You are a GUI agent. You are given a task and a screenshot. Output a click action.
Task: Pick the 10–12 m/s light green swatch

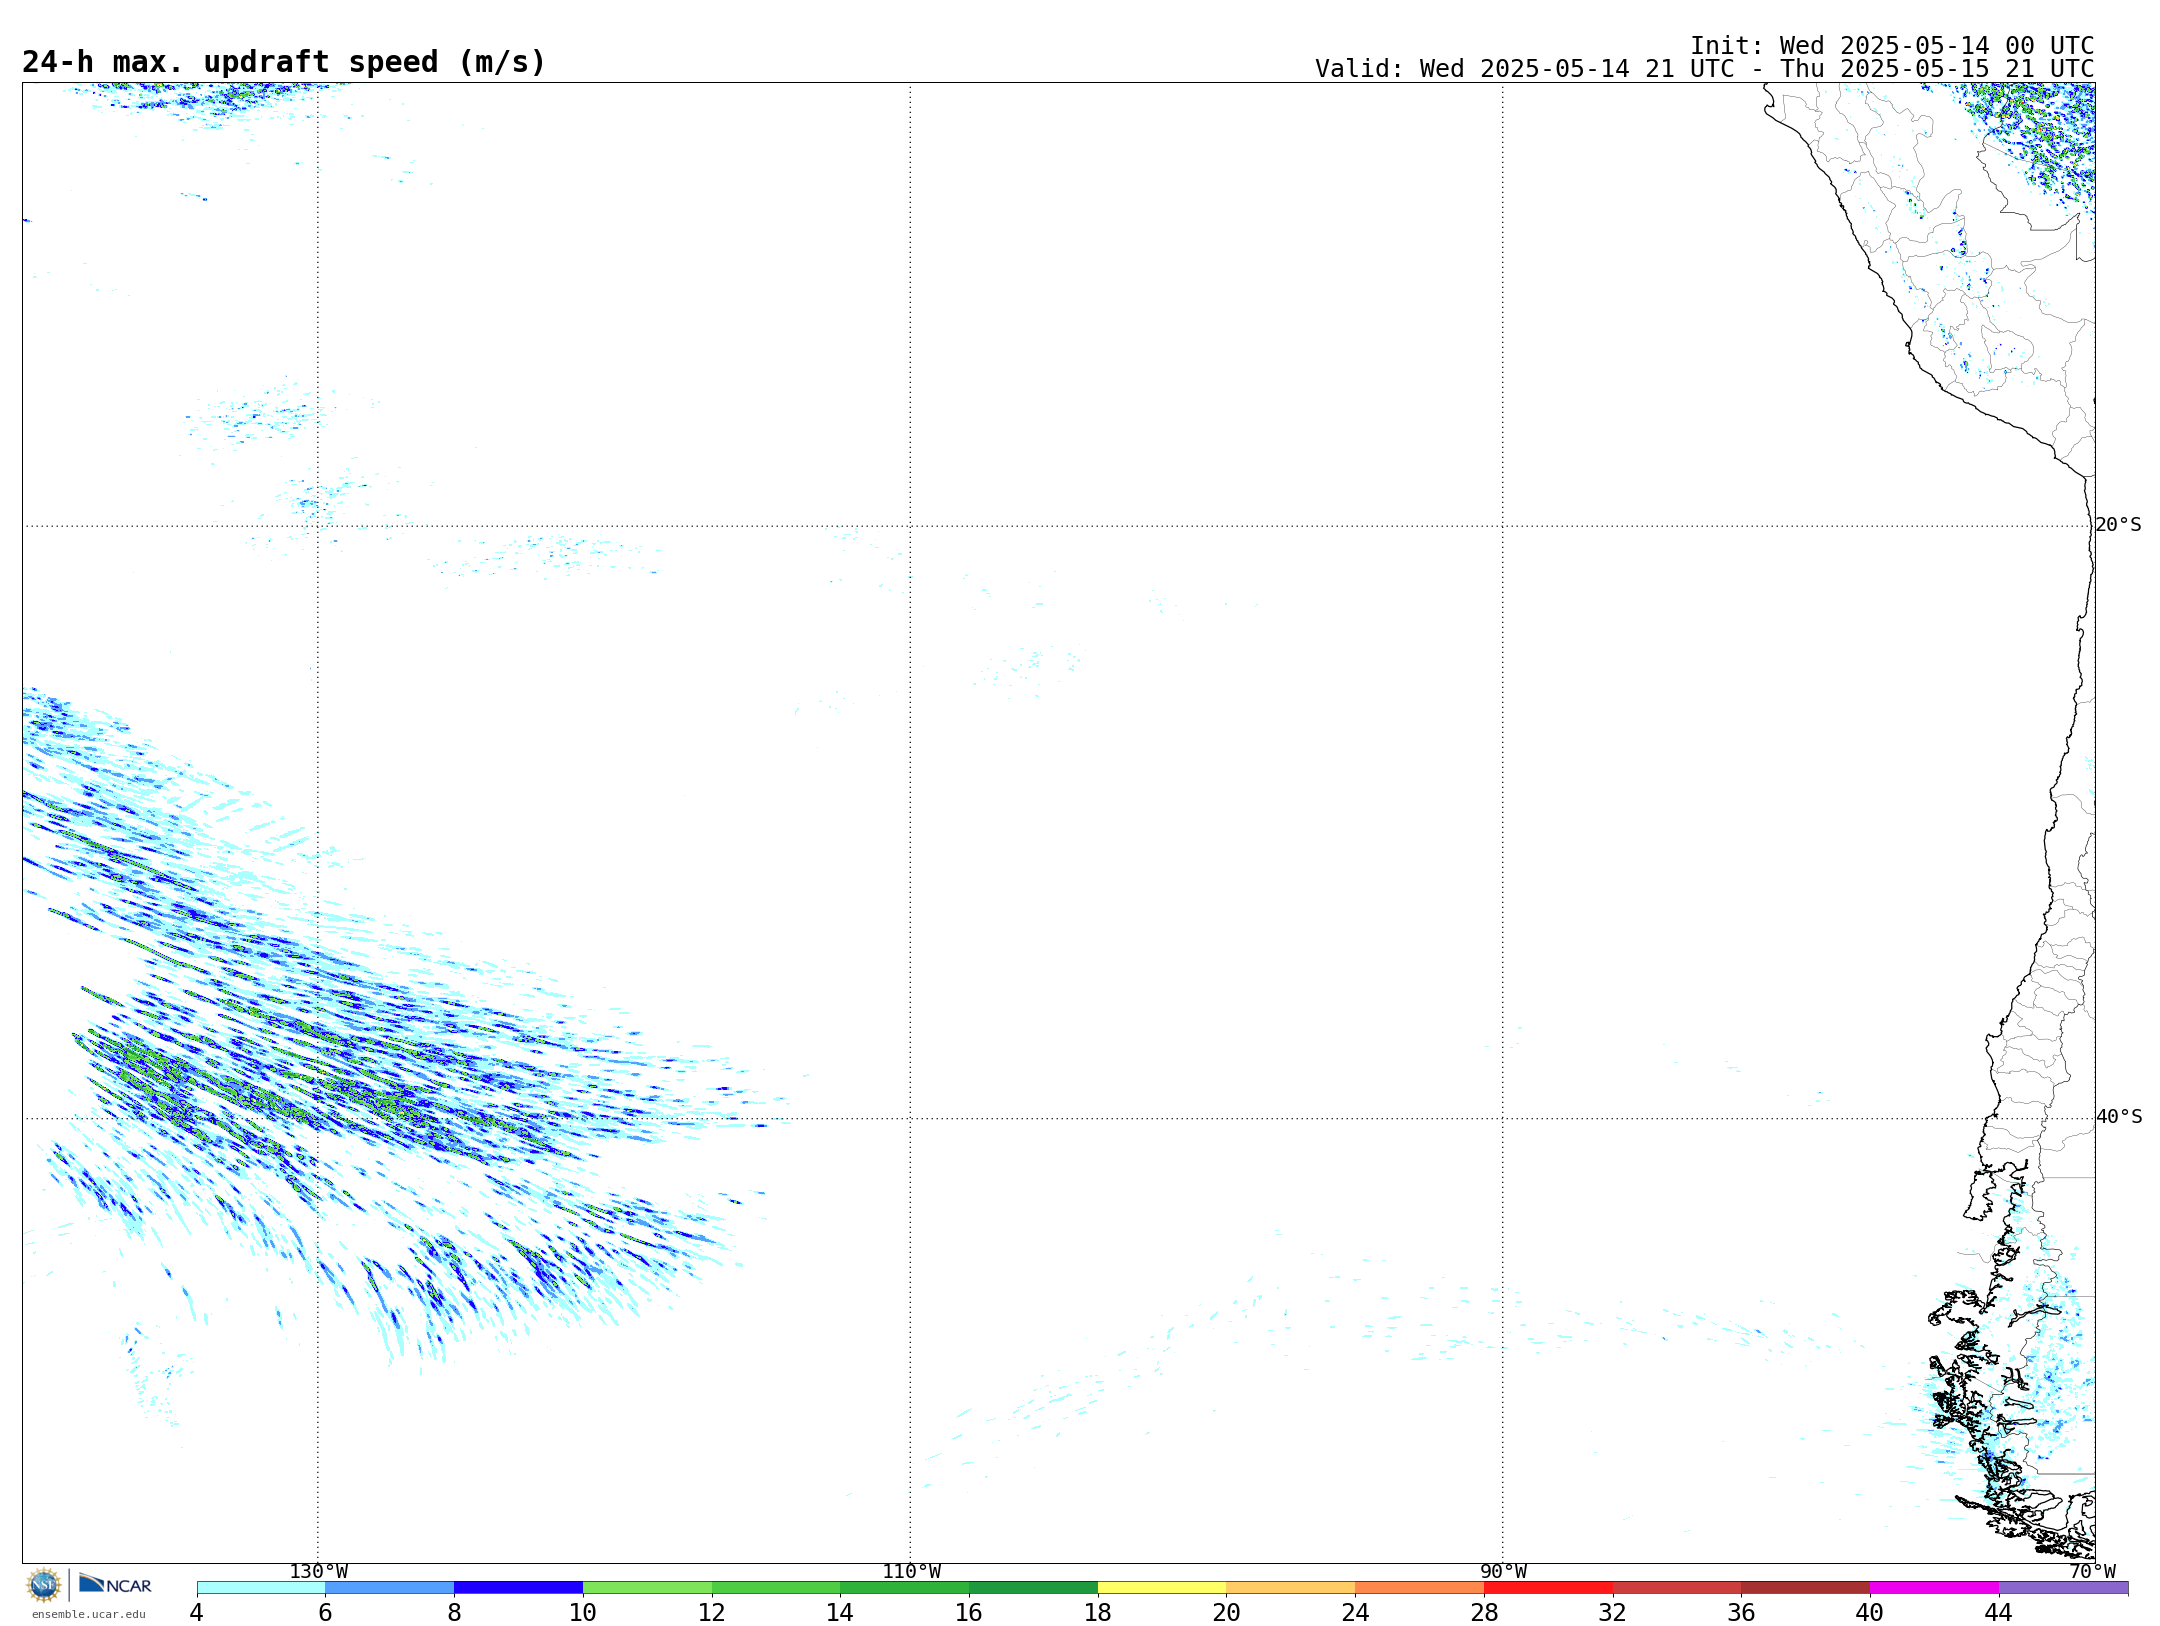point(647,1588)
